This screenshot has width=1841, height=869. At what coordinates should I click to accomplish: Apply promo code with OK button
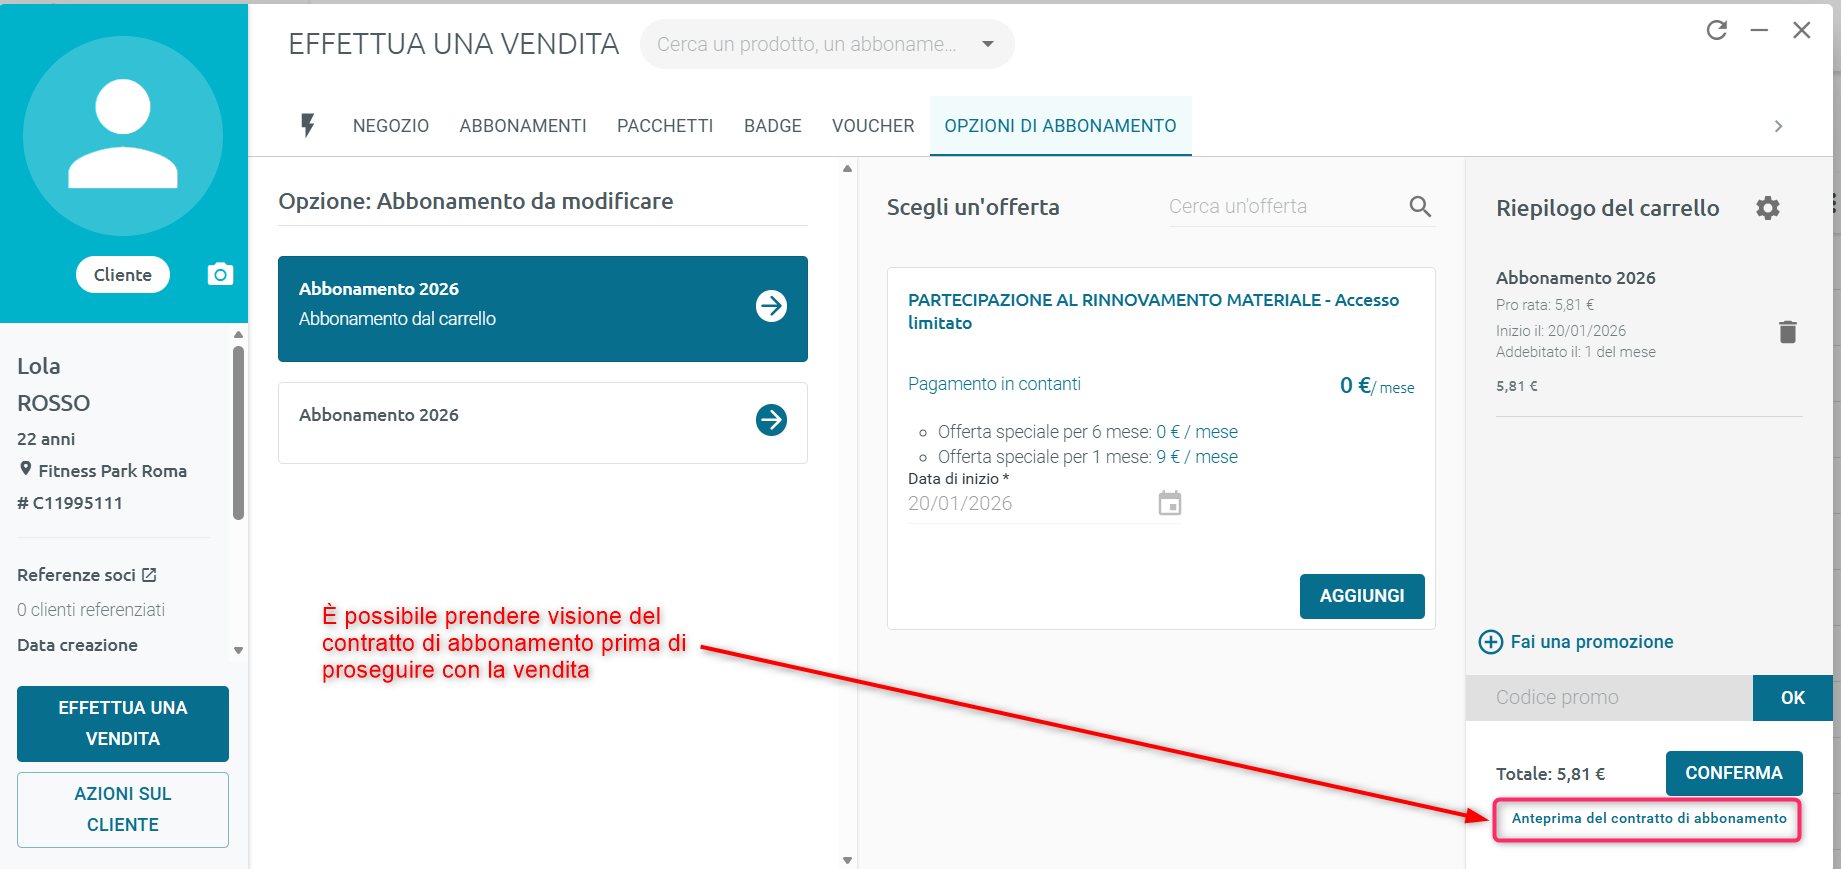pyautogui.click(x=1793, y=698)
